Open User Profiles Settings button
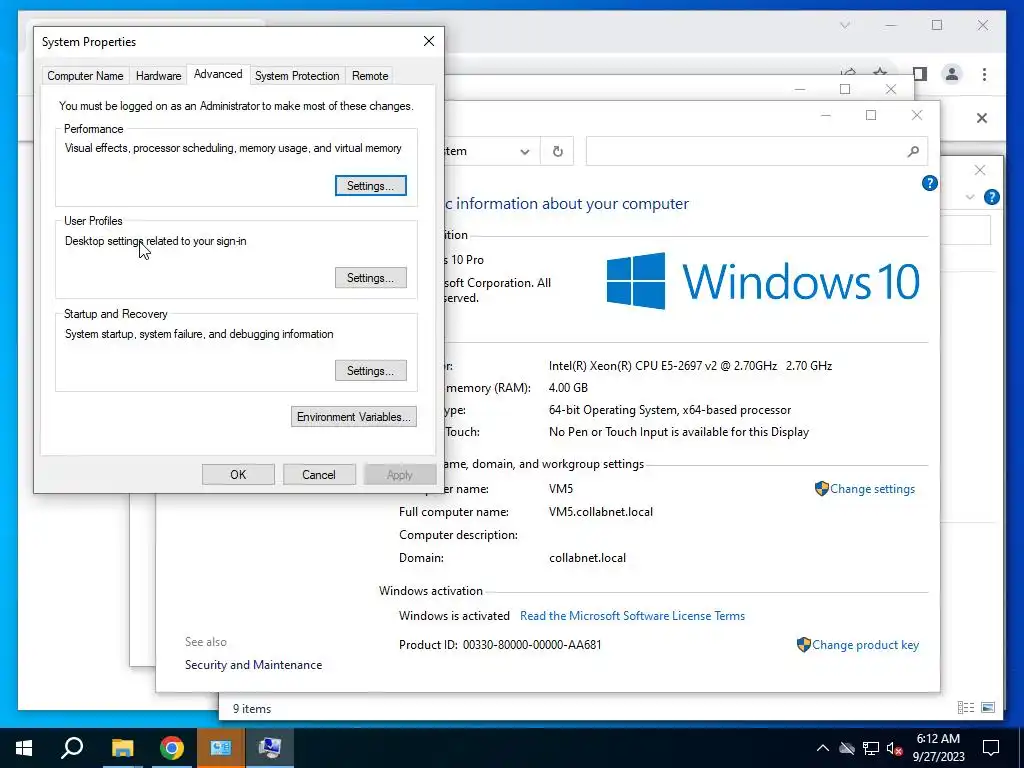Viewport: 1024px width, 768px height. [x=370, y=278]
